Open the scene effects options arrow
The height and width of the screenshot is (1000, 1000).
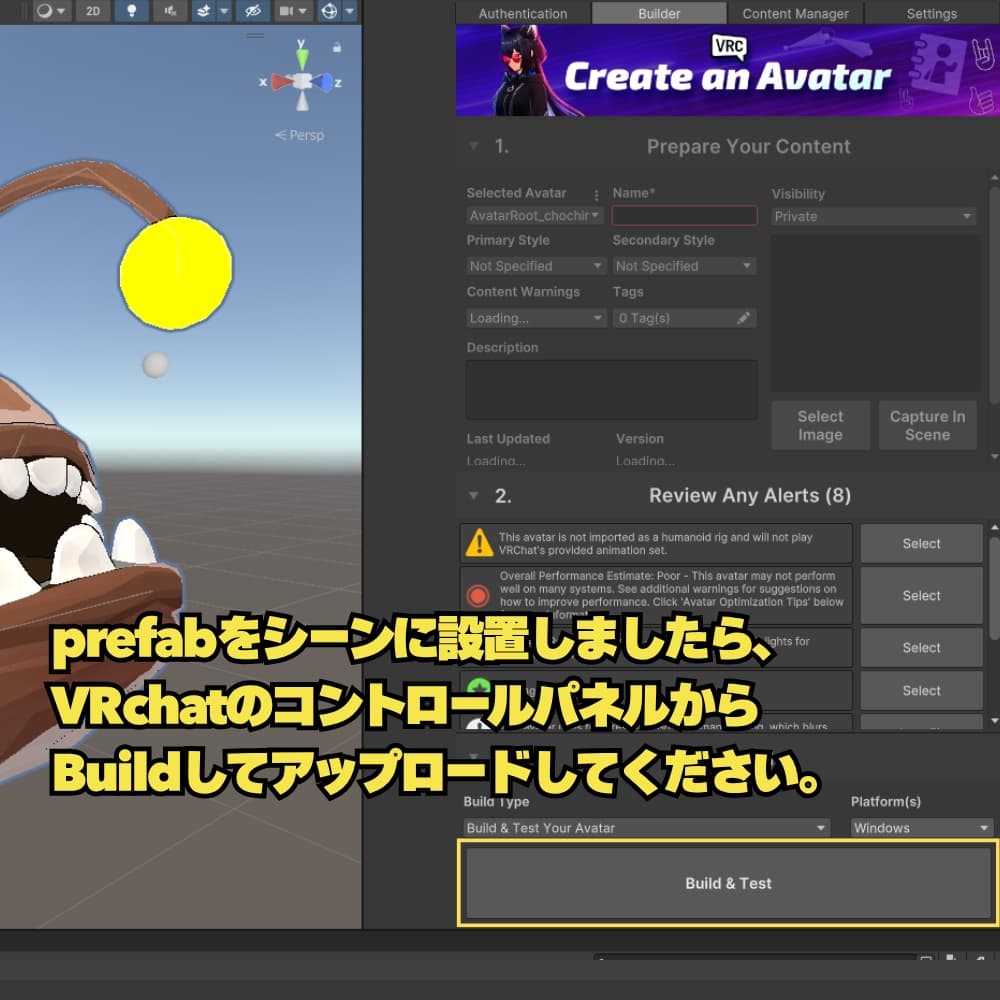pos(224,11)
